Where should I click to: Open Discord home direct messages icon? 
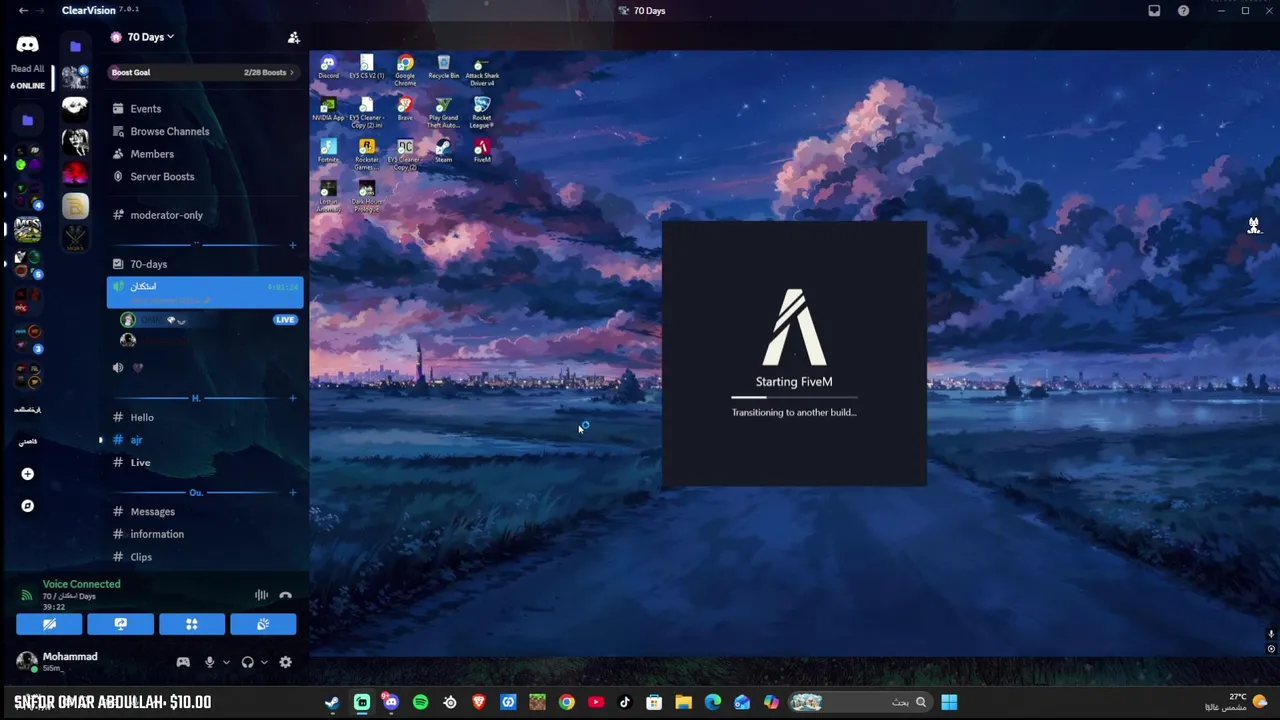(x=27, y=44)
